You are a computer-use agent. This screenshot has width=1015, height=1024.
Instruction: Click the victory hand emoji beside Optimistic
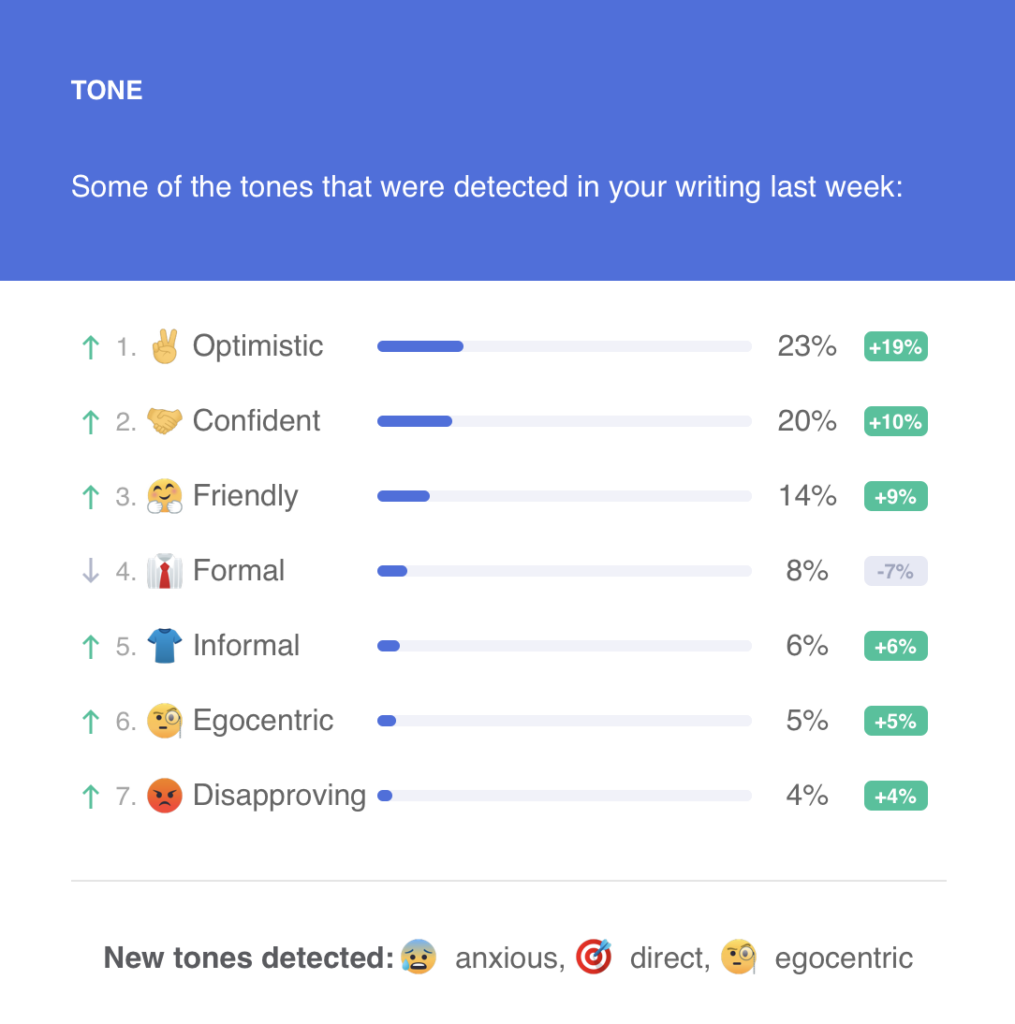[165, 345]
